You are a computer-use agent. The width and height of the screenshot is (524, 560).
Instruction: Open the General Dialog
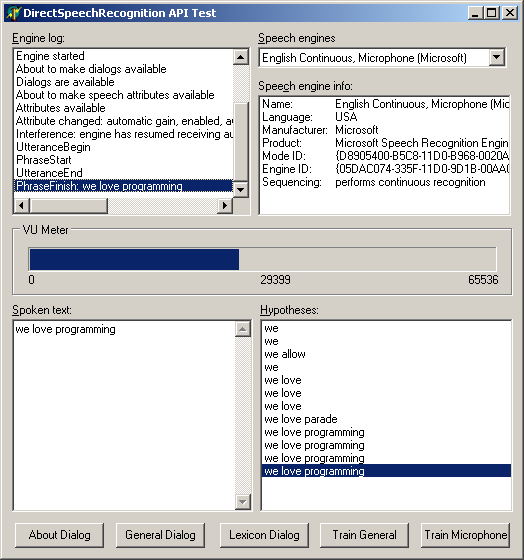pos(160,535)
